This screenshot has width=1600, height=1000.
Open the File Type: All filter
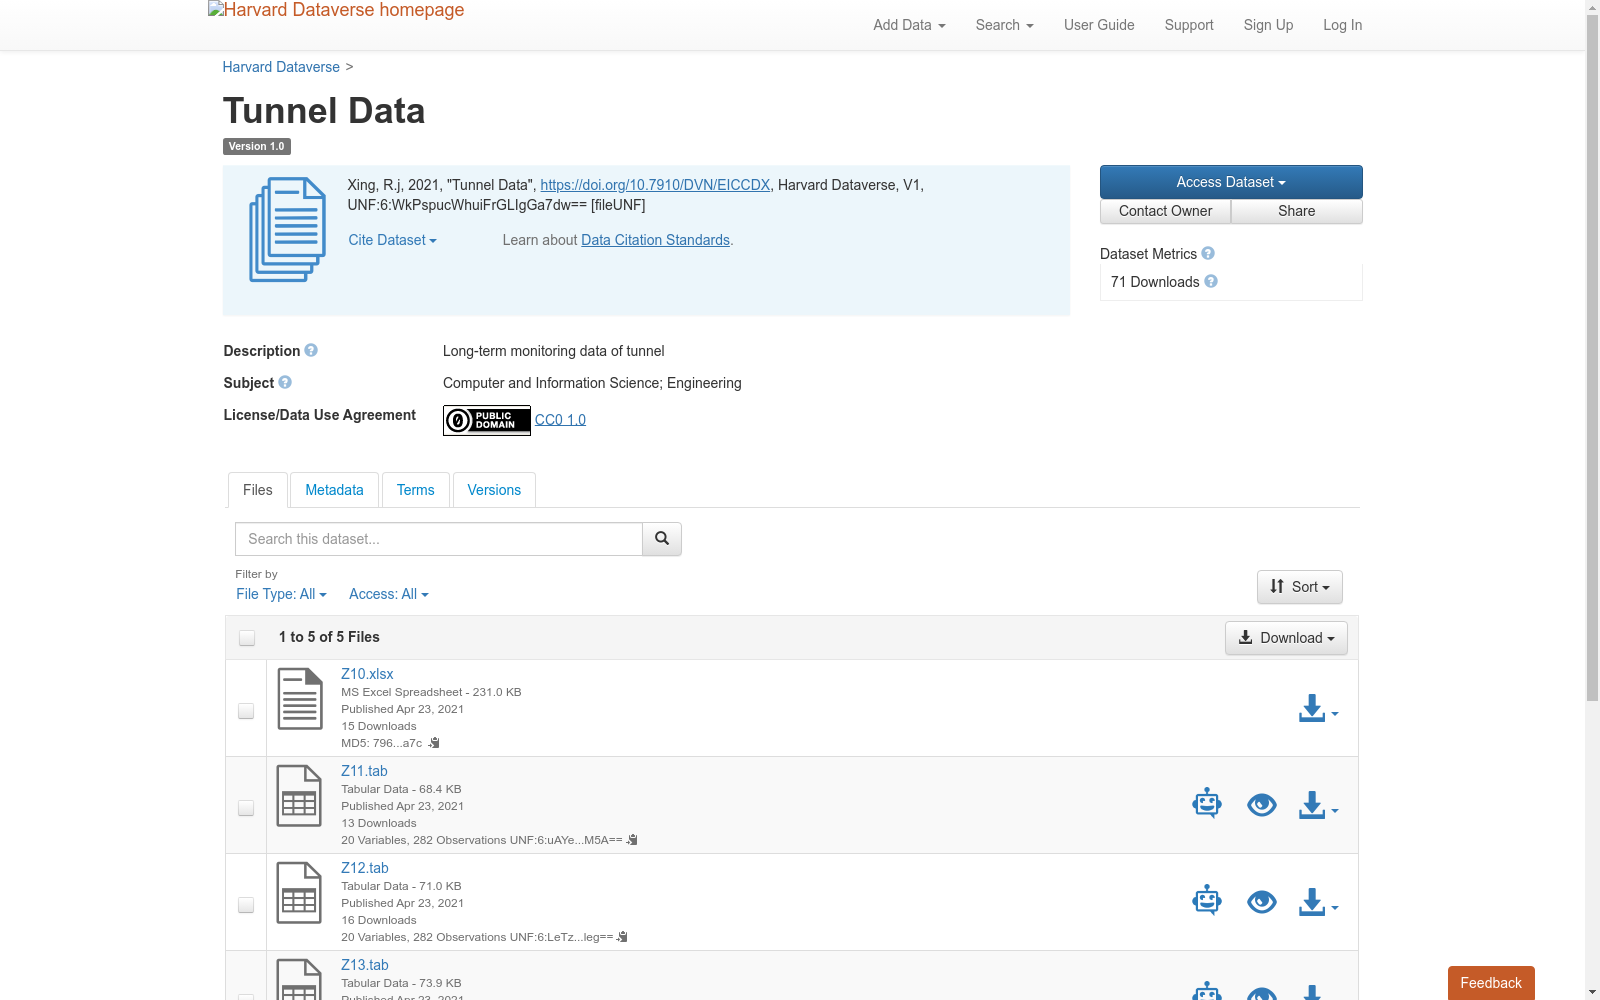point(281,594)
